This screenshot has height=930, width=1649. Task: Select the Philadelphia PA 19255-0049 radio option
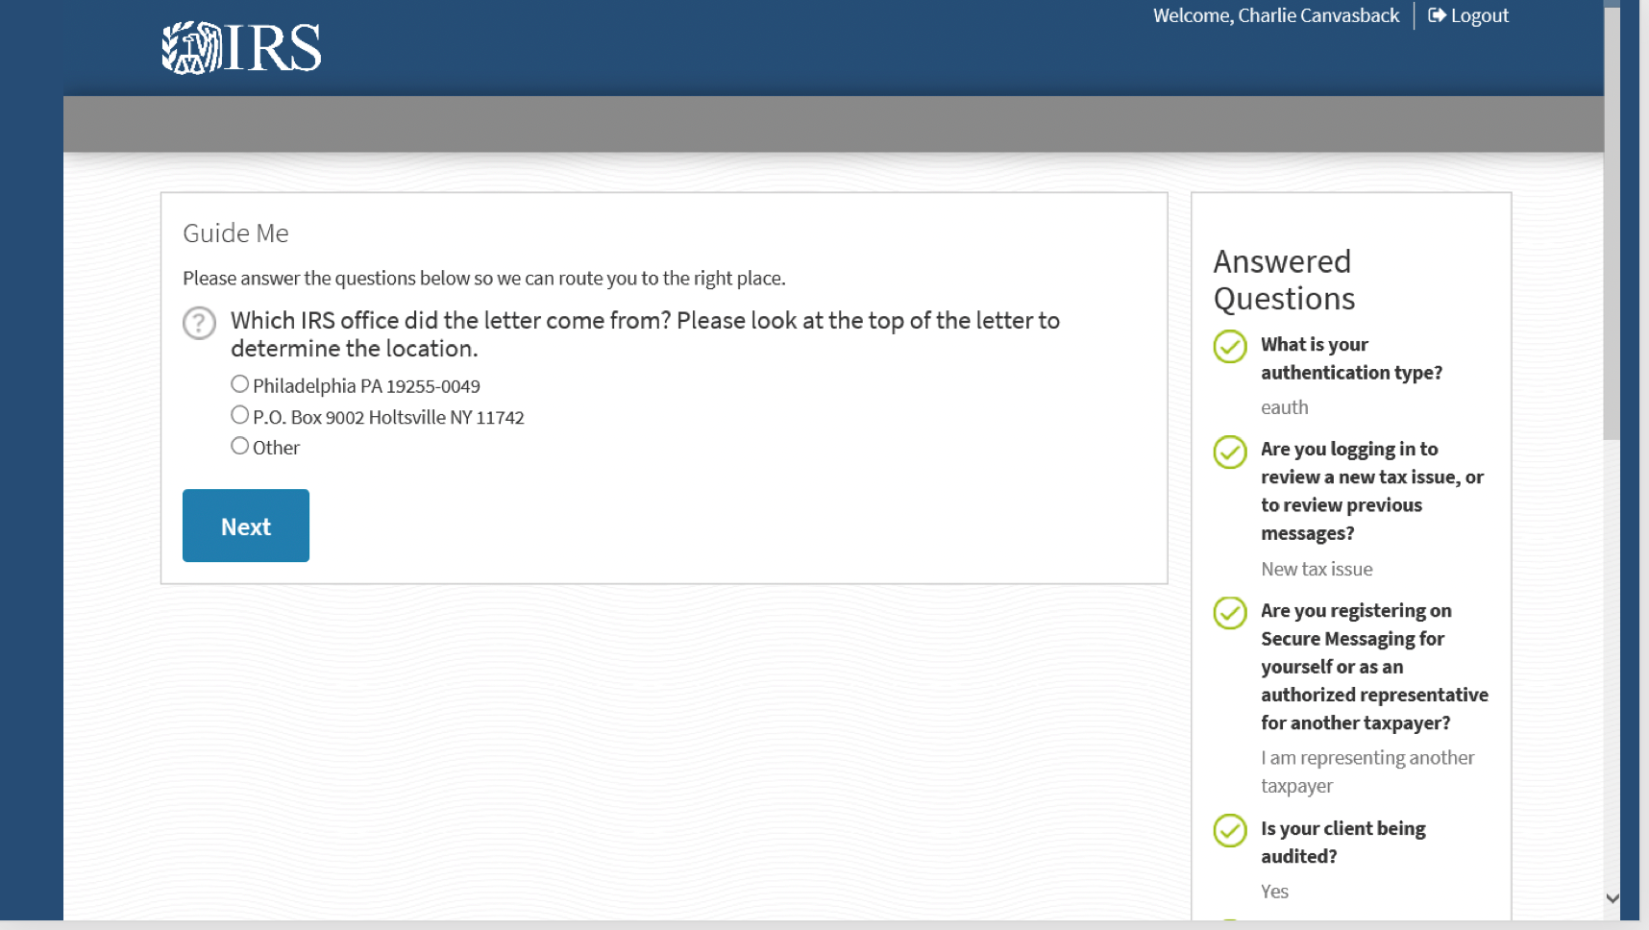pos(240,384)
